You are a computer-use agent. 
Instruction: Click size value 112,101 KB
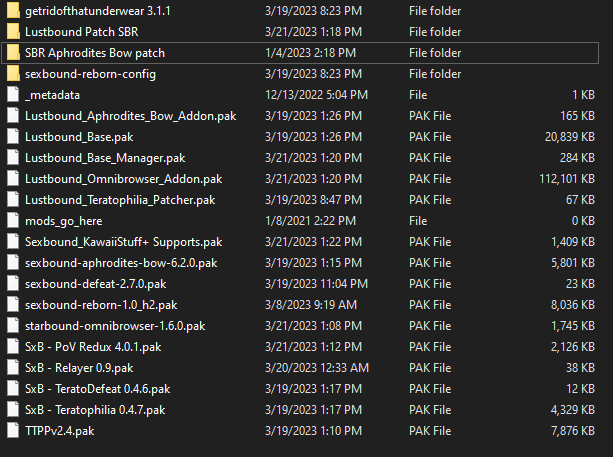(567, 179)
